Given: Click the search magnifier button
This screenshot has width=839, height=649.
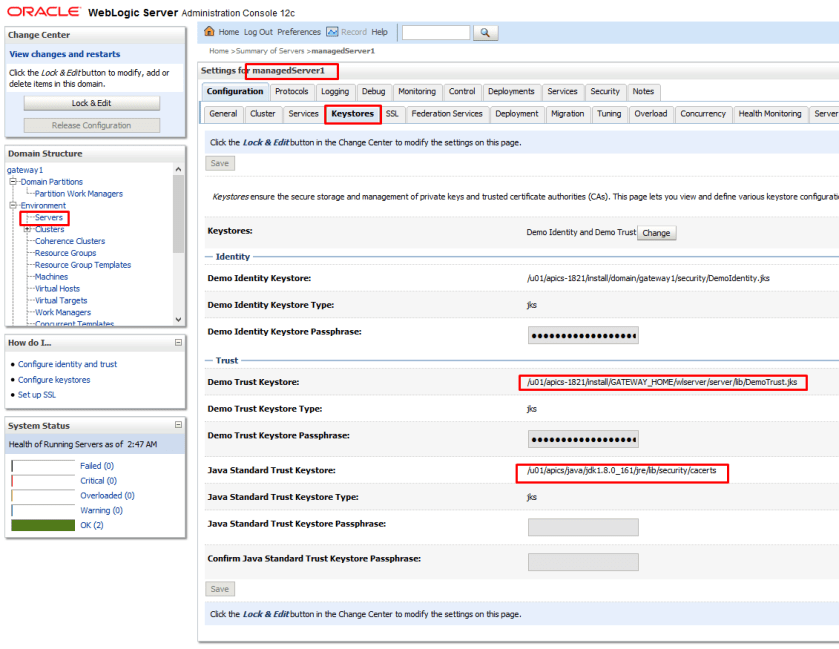Looking at the screenshot, I should [485, 33].
